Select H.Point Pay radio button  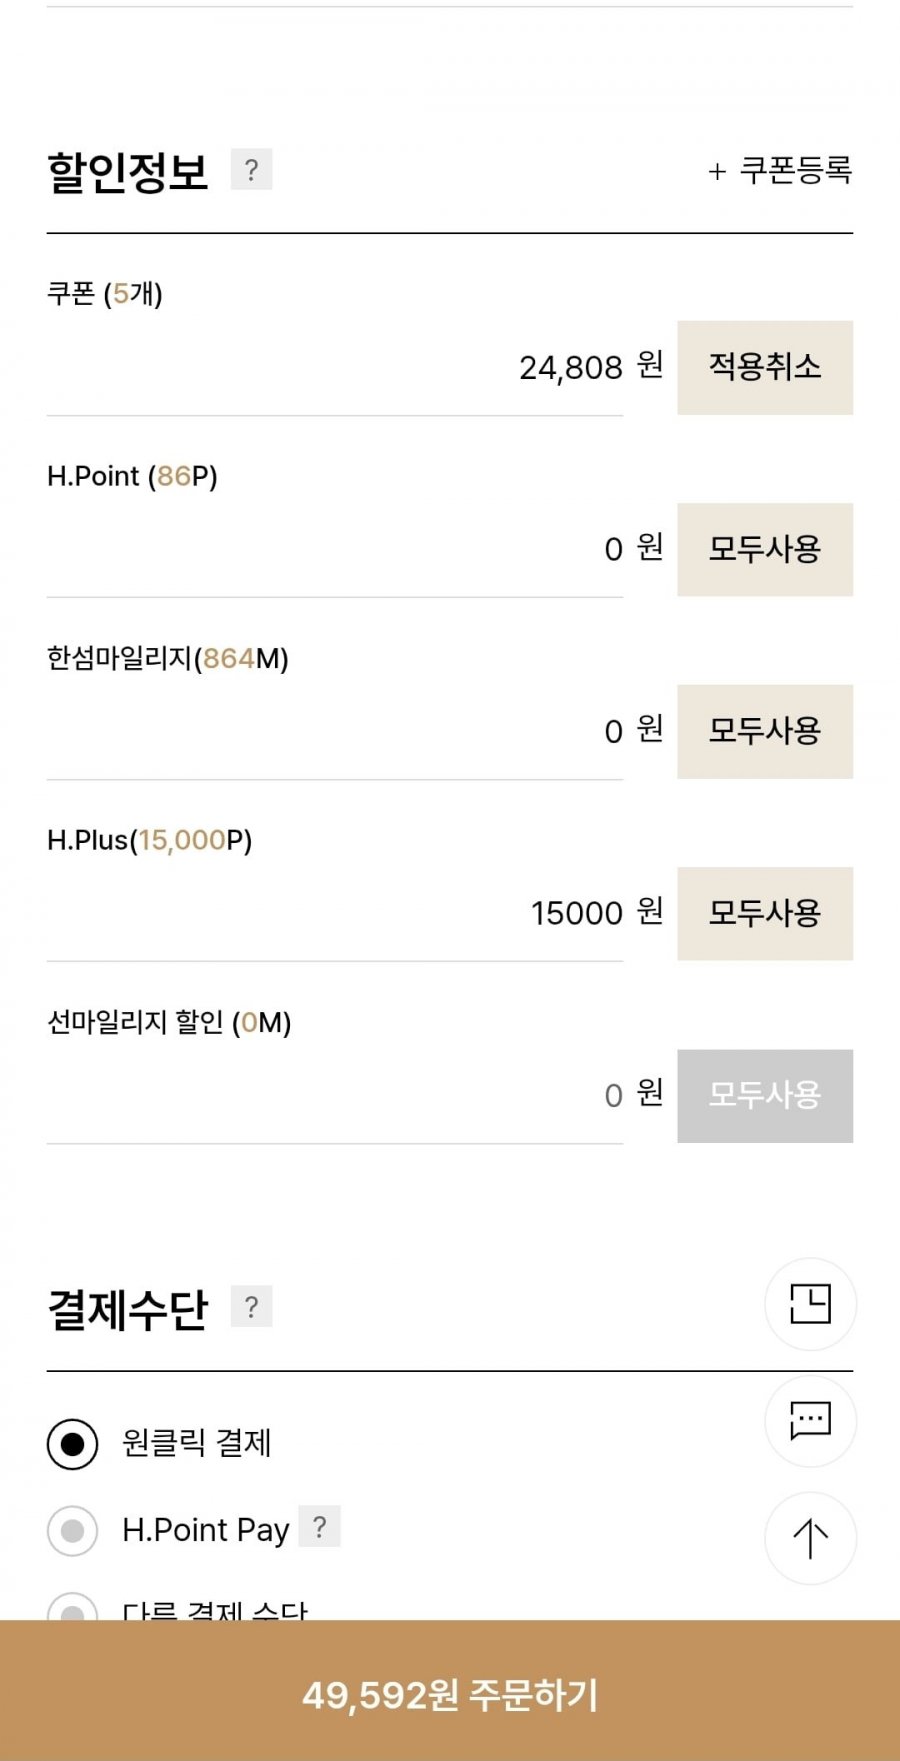[x=73, y=1530]
